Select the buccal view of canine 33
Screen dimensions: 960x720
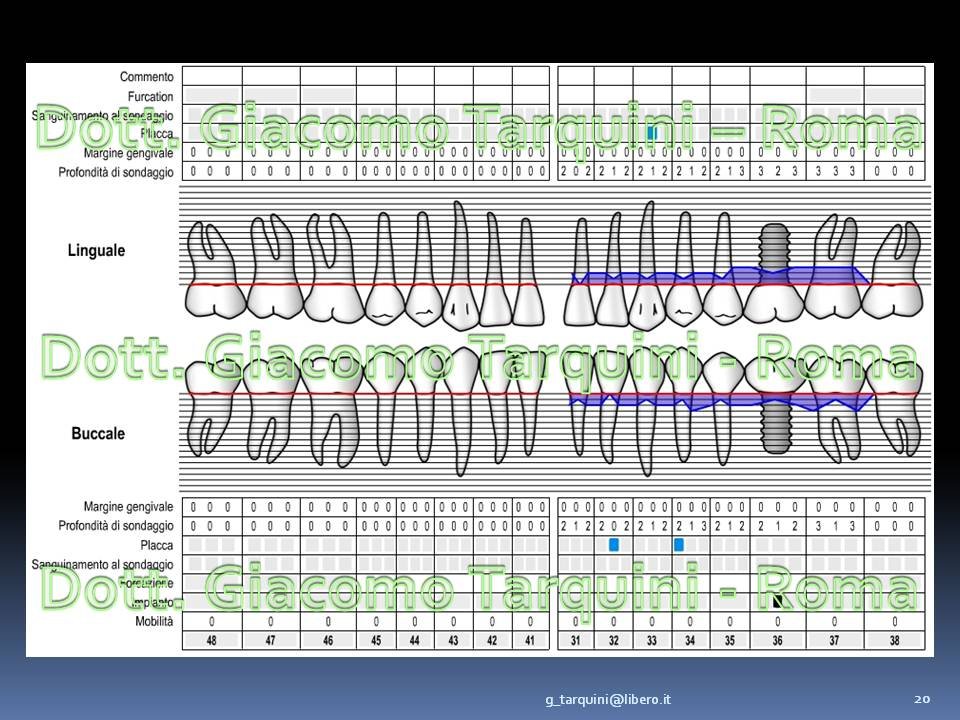647,411
